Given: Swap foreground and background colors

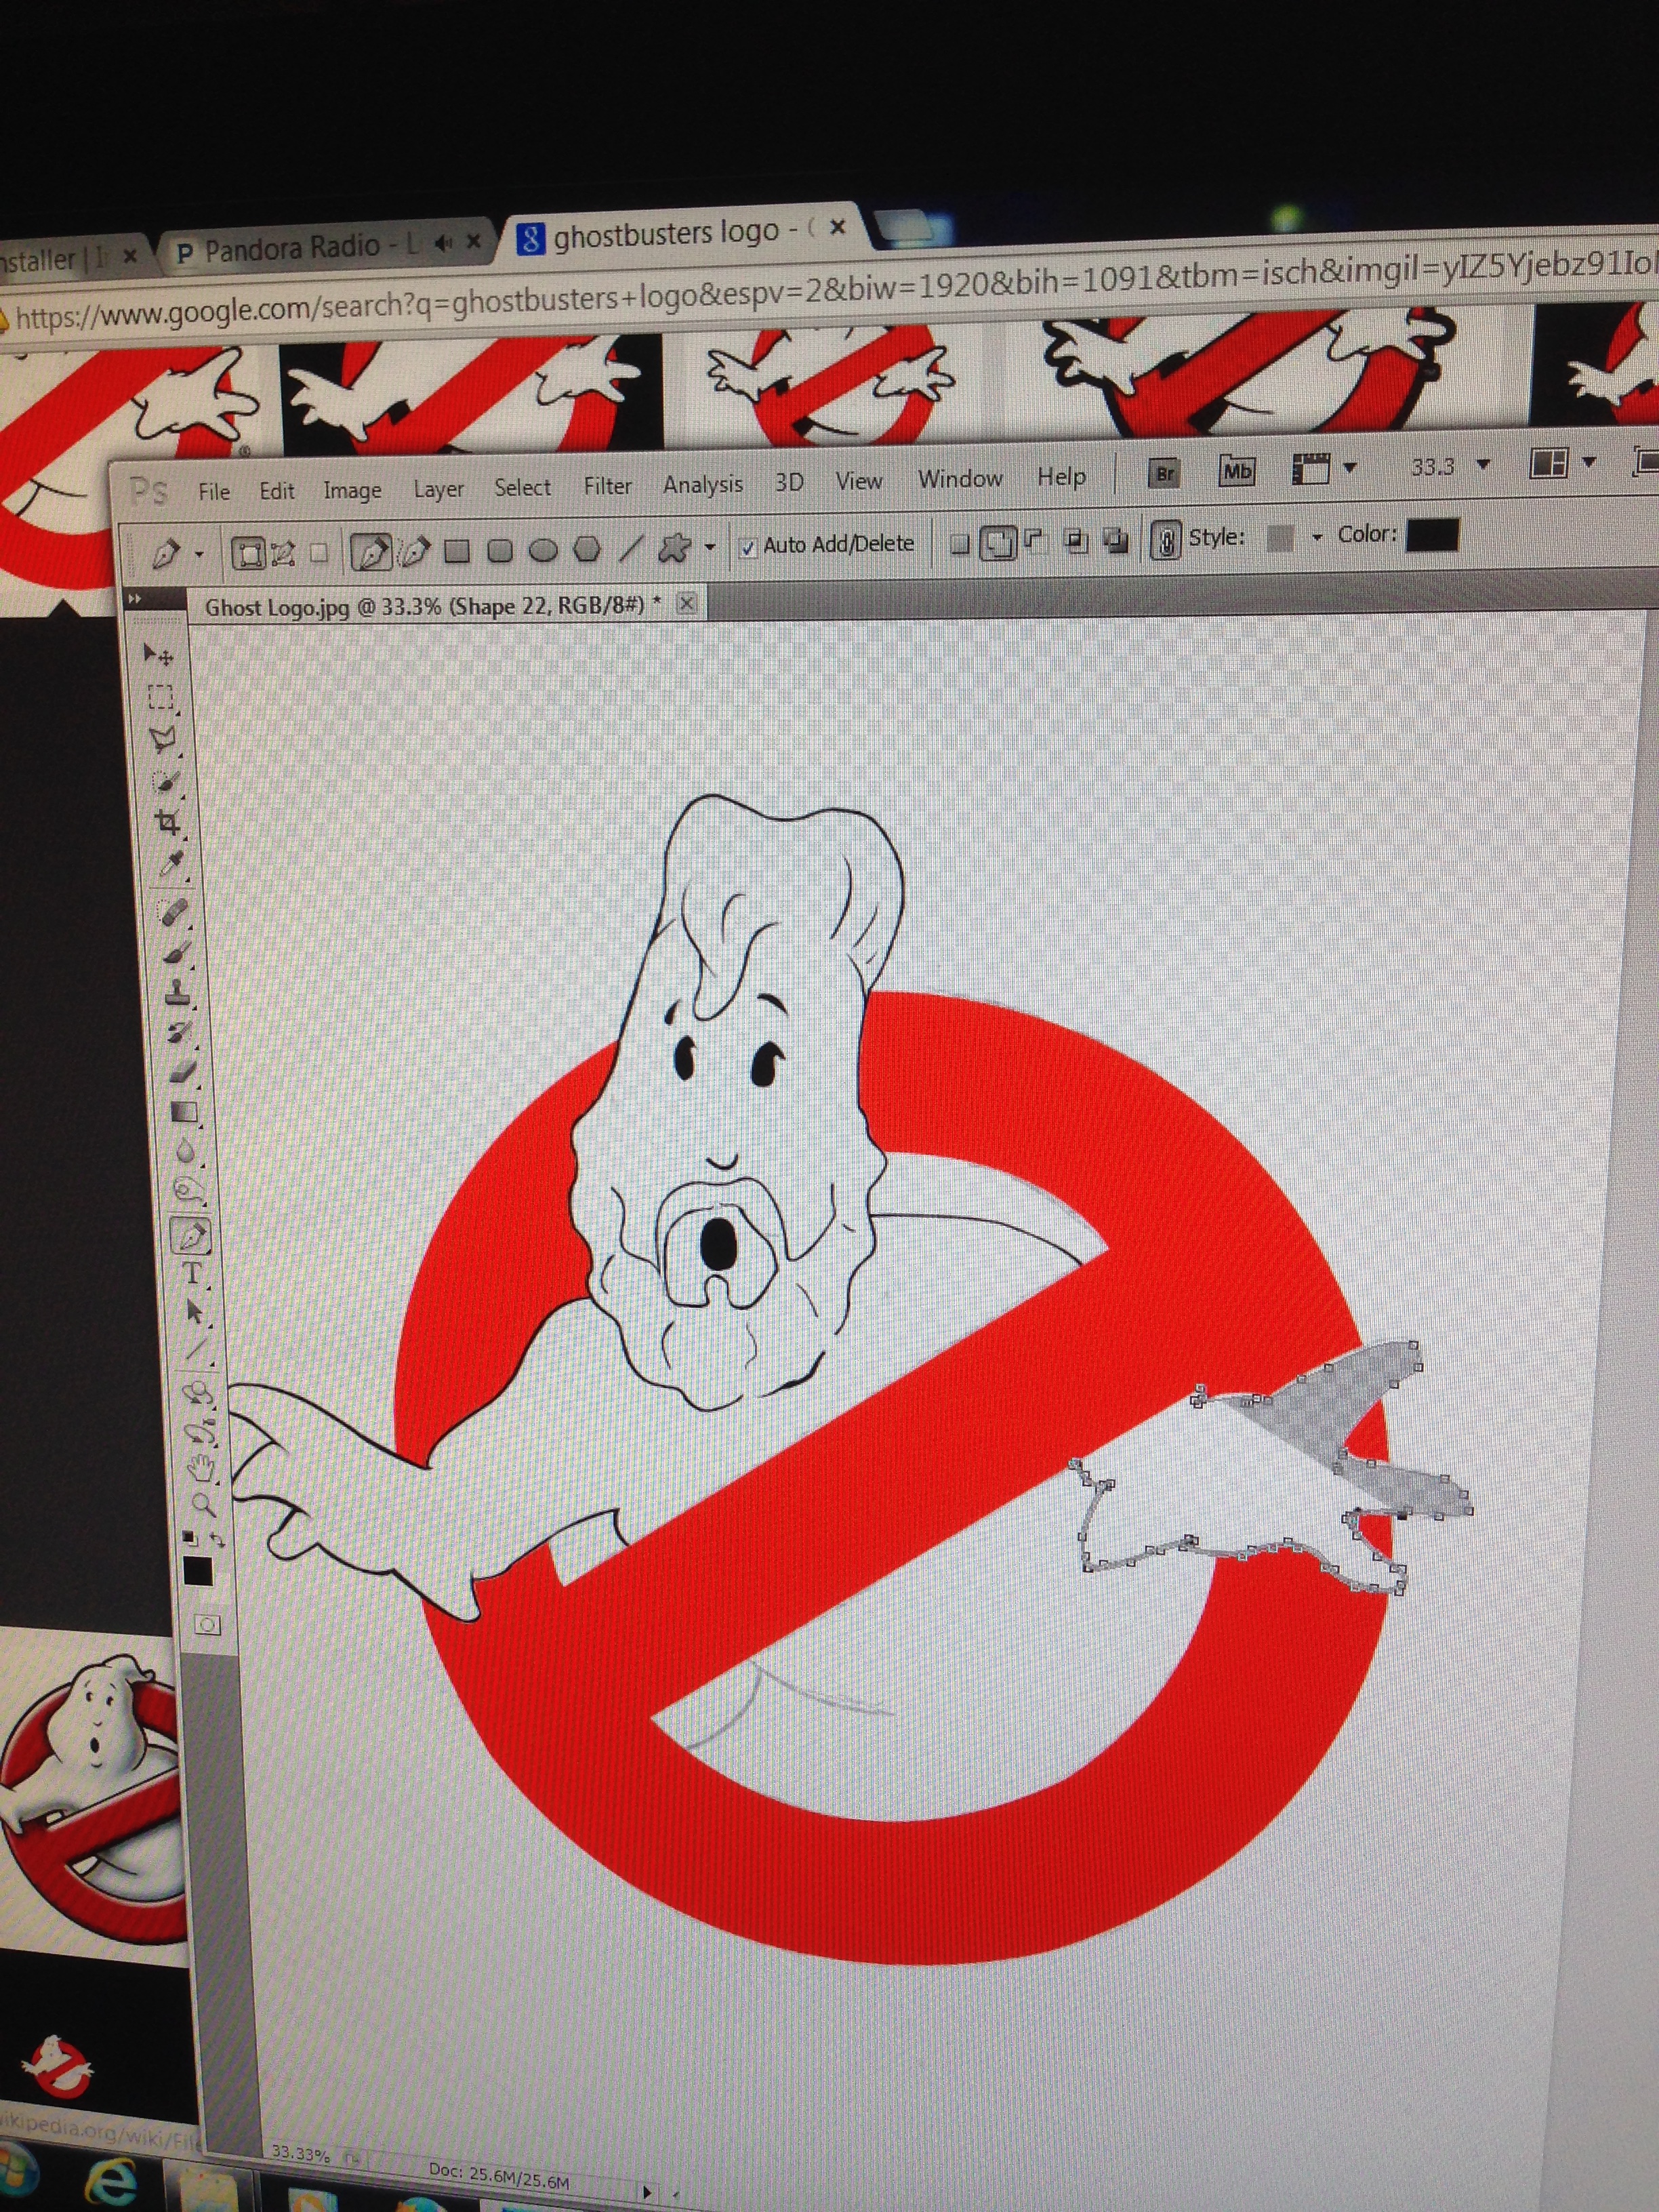Looking at the screenshot, I should 219,1541.
